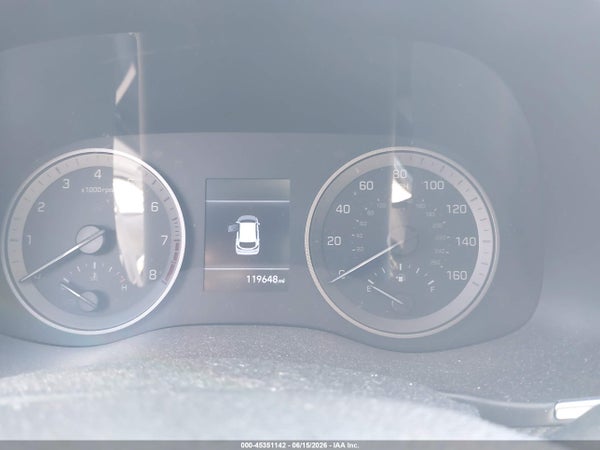Tap the blank top bar of the center display
The height and width of the screenshot is (450, 600).
tap(248, 190)
